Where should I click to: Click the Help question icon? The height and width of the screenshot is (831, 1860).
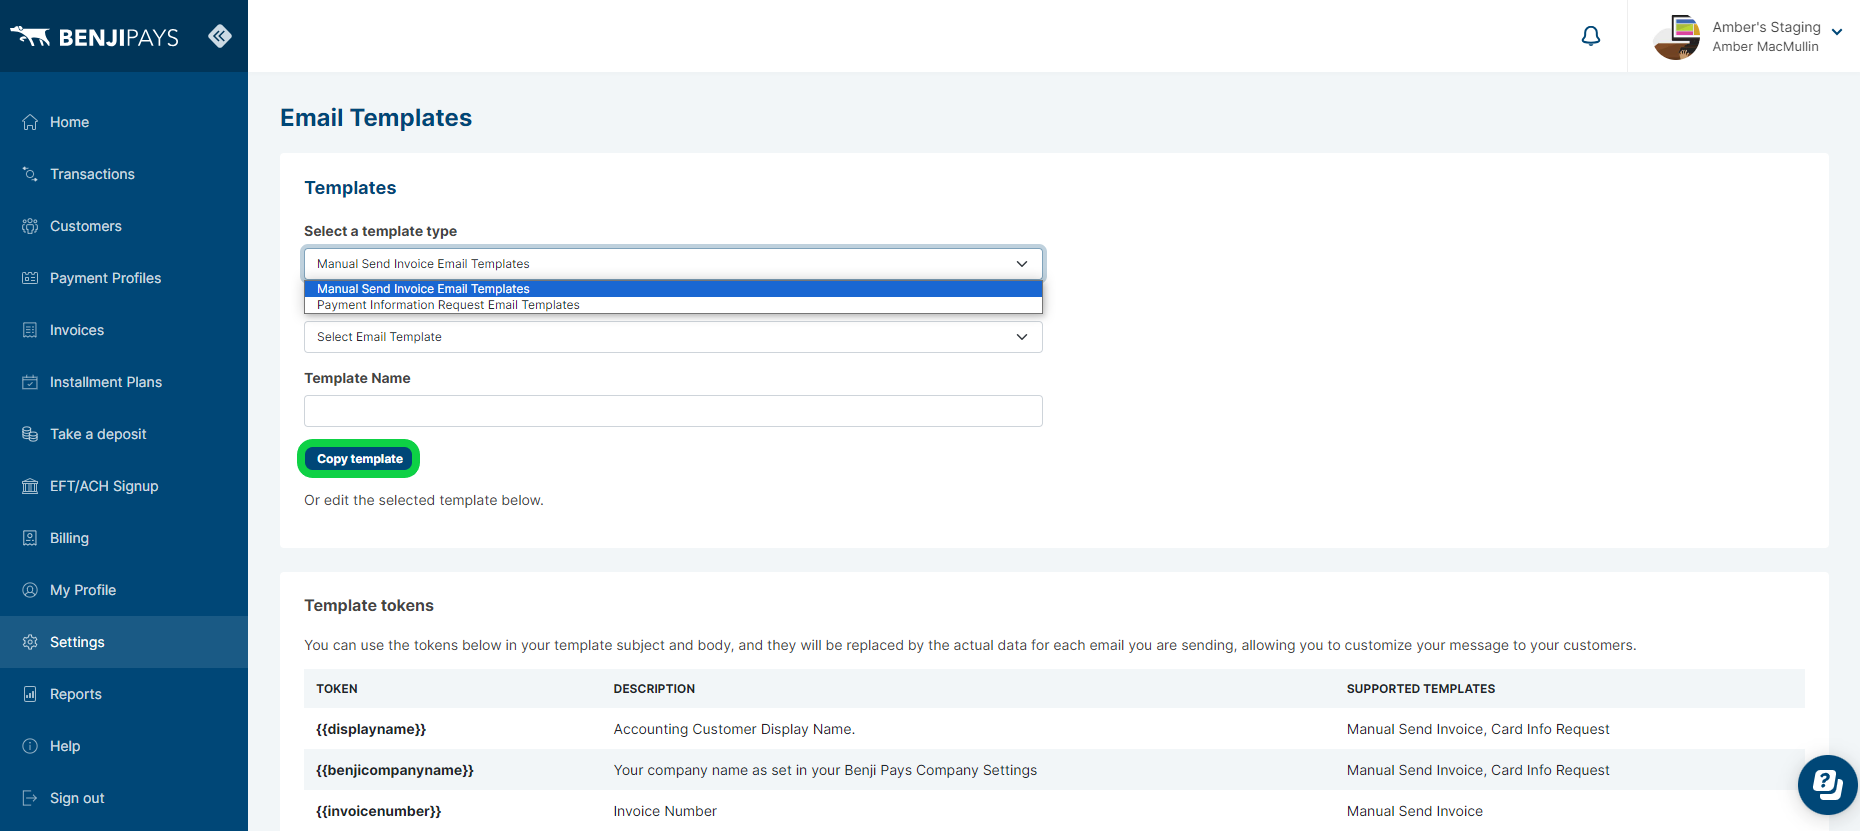coord(30,746)
